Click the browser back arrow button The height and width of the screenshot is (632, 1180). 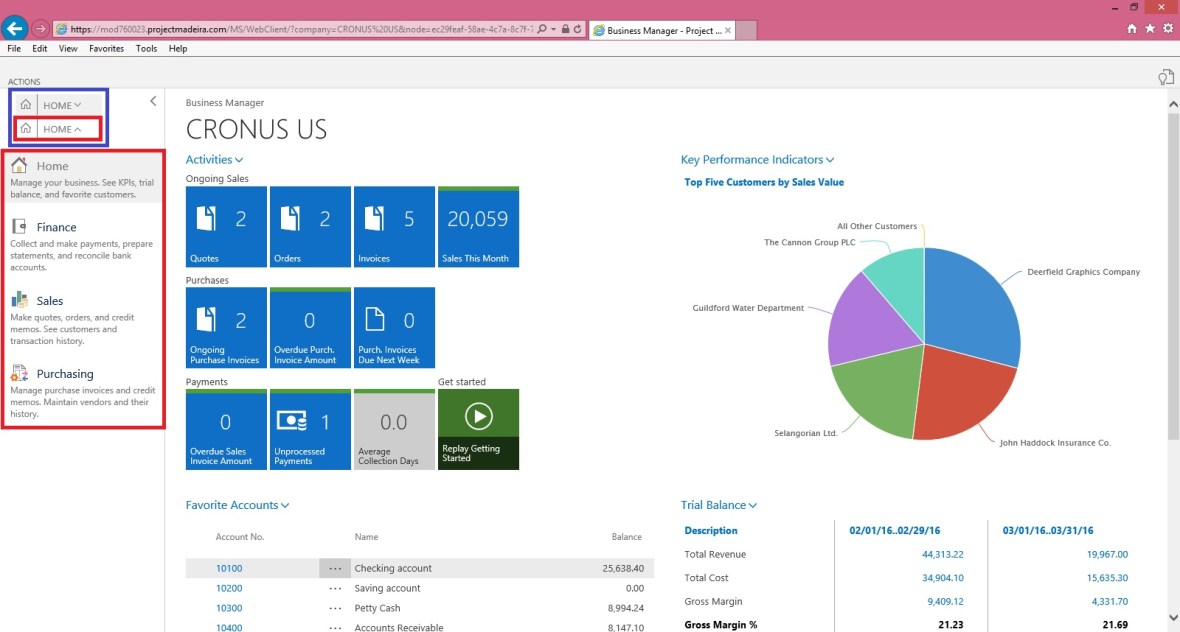point(14,29)
